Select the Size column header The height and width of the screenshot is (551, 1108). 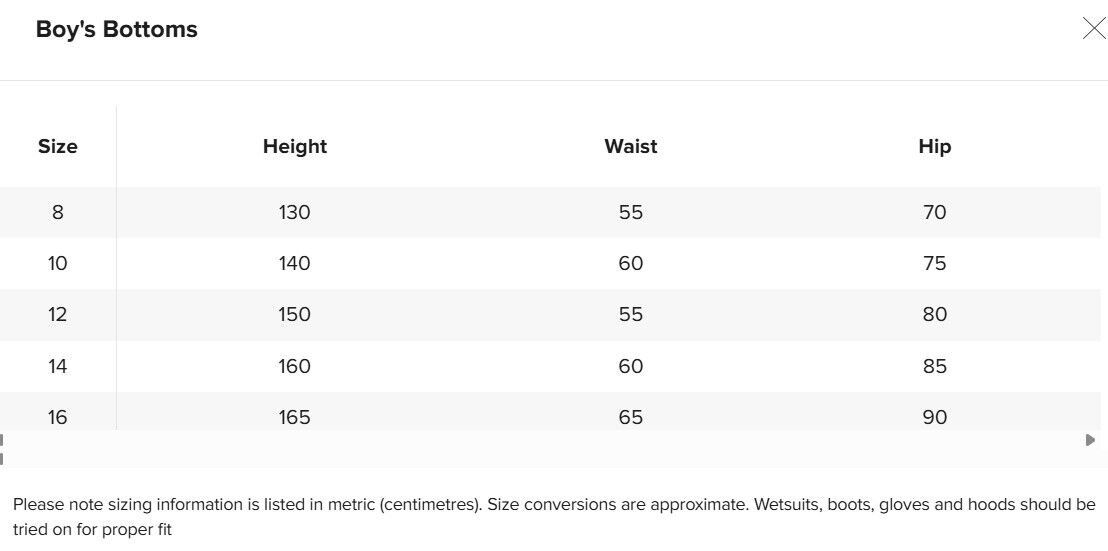pyautogui.click(x=58, y=146)
